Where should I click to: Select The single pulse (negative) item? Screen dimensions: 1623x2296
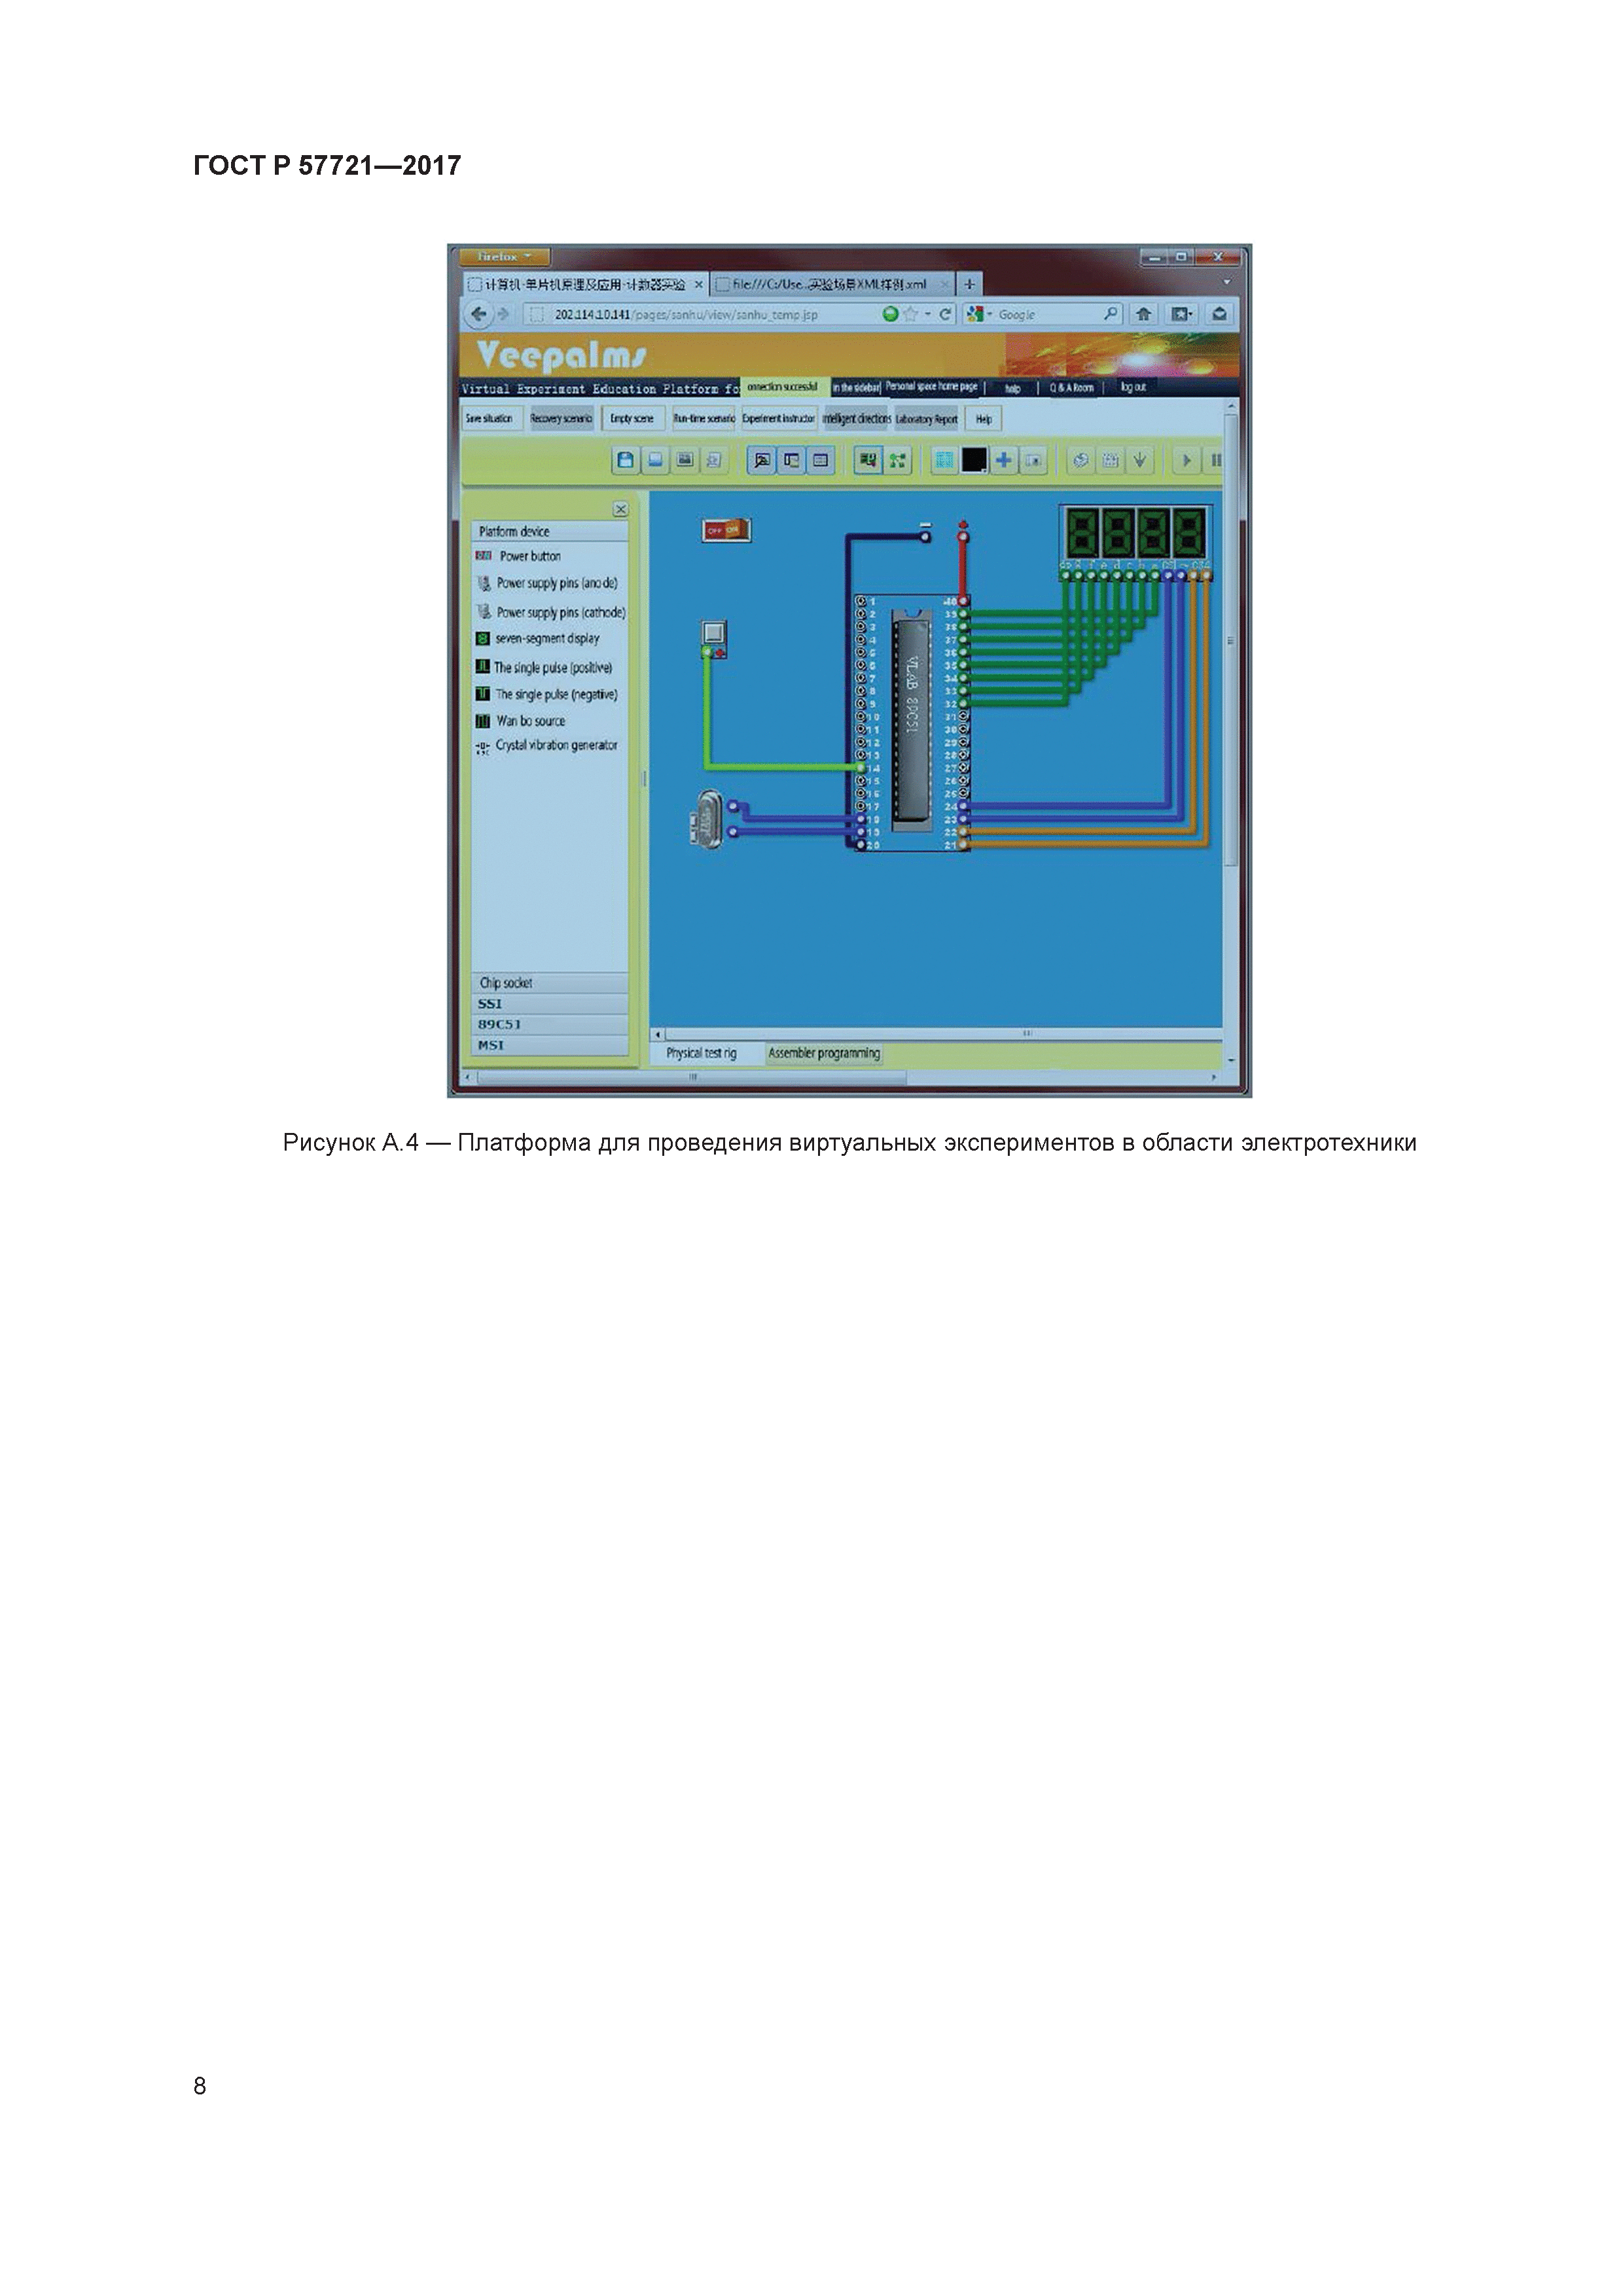547,694
